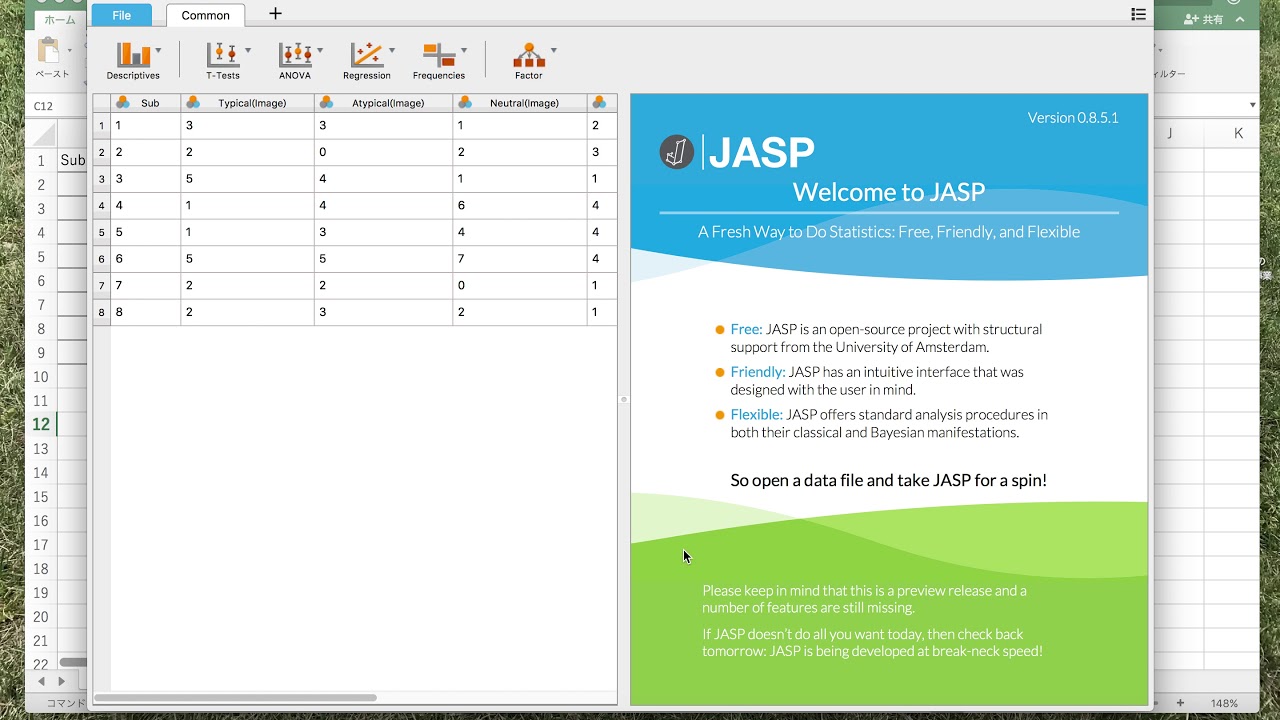
Task: Click the JASP logo icon
Action: tap(677, 152)
